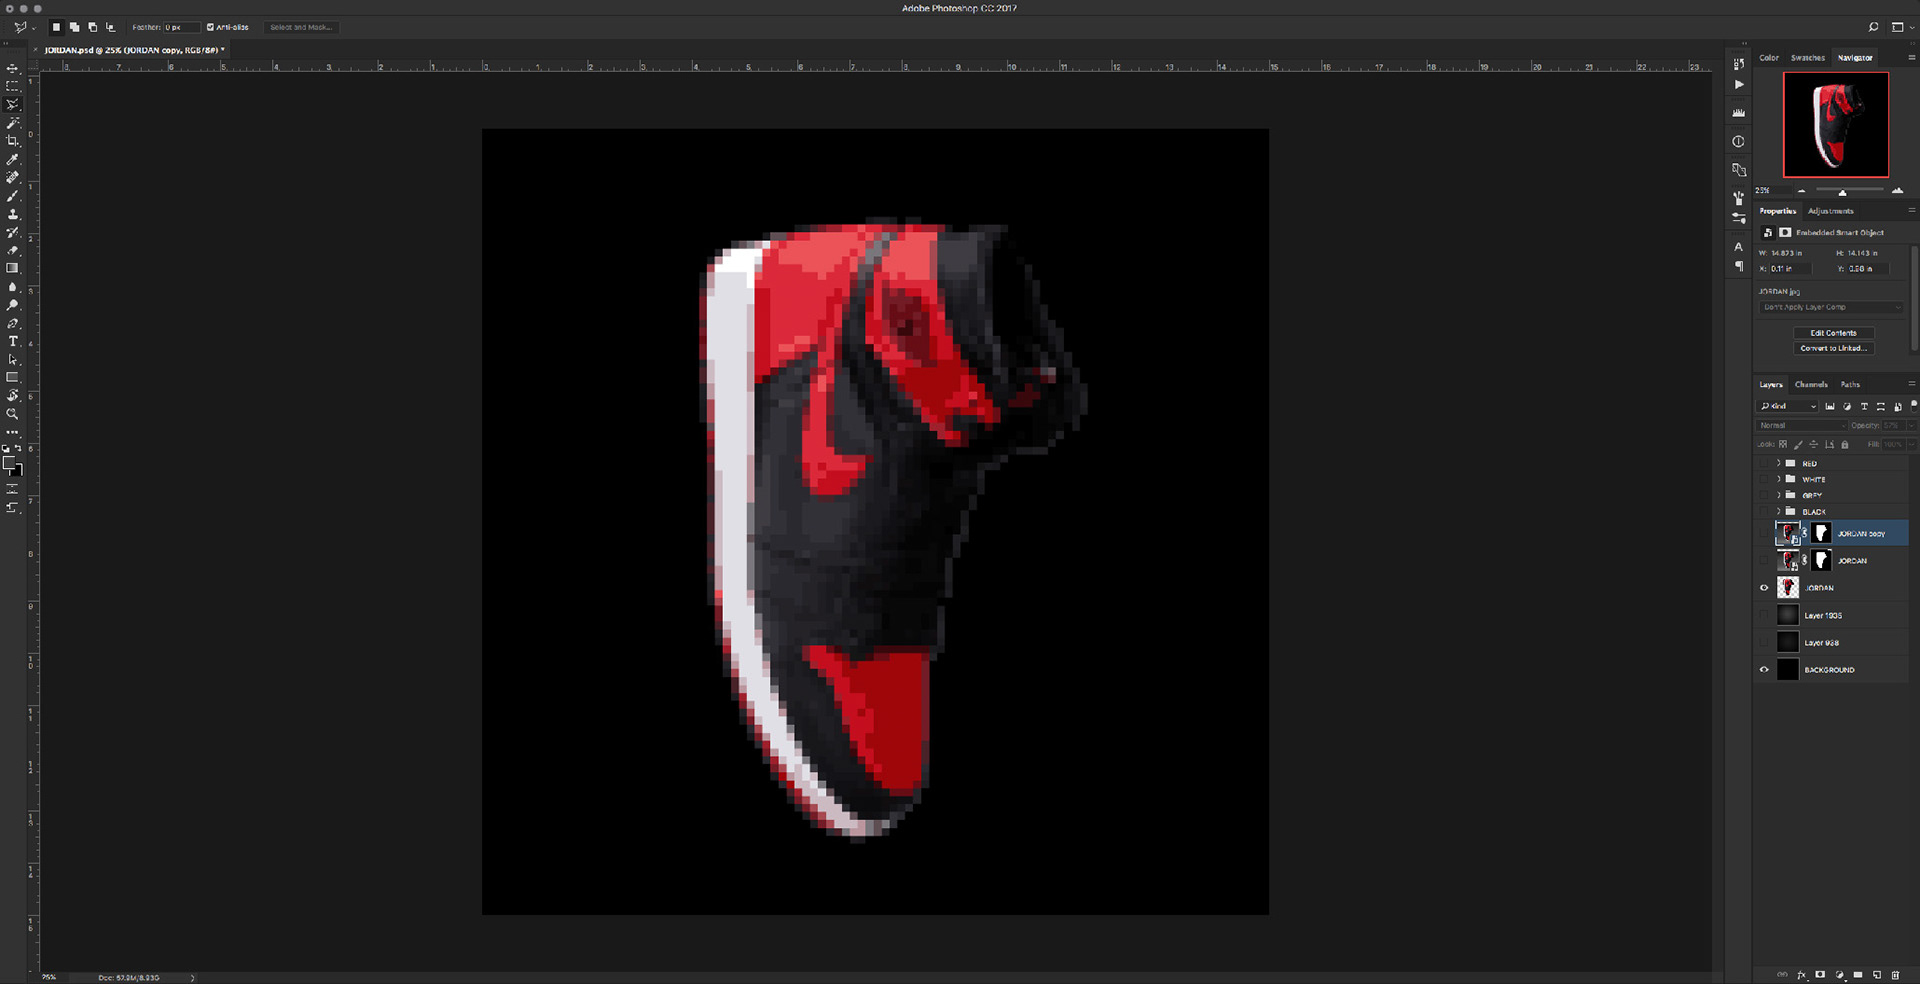Open the tool preset picker arrow

[x=33, y=28]
